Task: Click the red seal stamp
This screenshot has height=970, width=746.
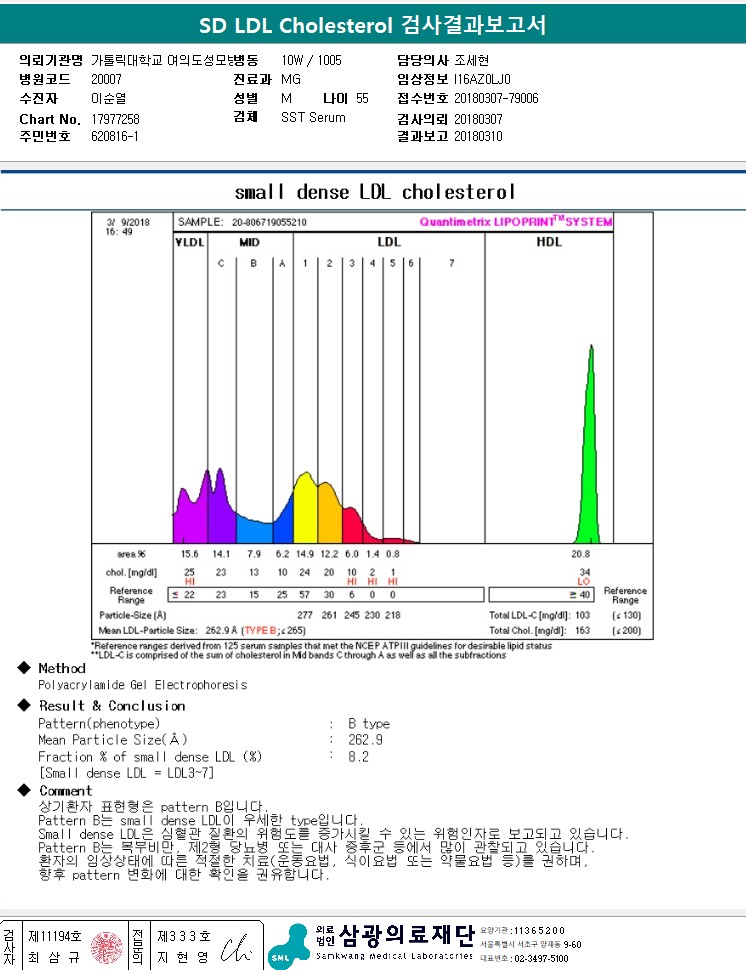Action: pos(106,948)
